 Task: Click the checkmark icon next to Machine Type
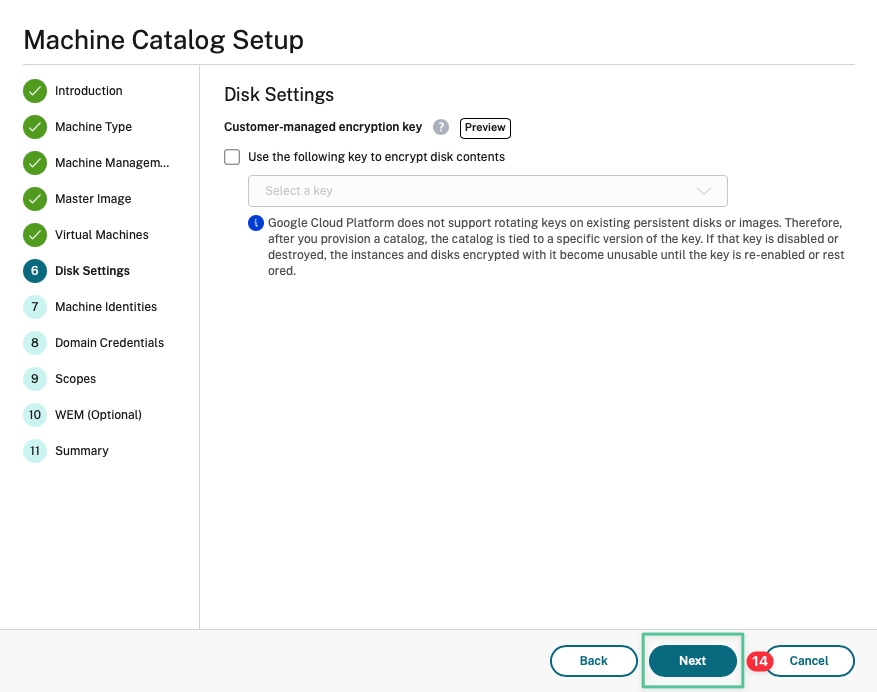point(35,127)
